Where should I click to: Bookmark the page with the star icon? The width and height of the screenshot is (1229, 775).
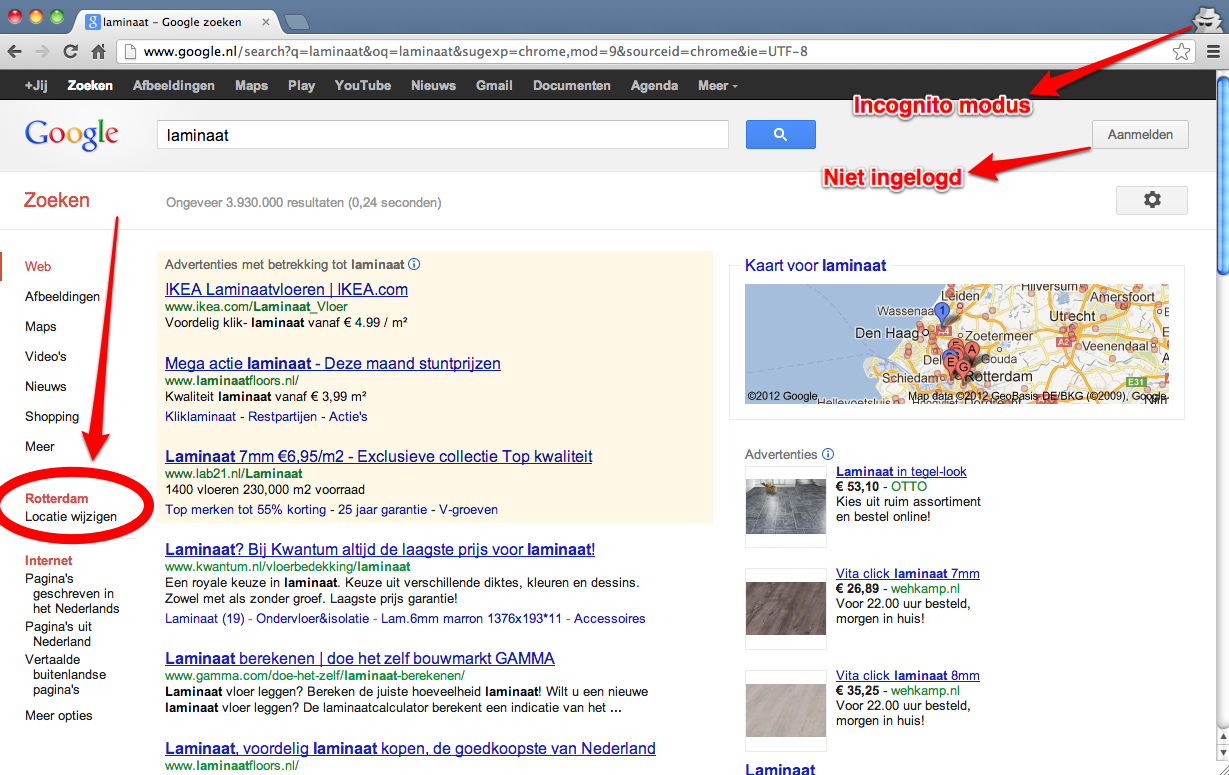coord(1181,52)
